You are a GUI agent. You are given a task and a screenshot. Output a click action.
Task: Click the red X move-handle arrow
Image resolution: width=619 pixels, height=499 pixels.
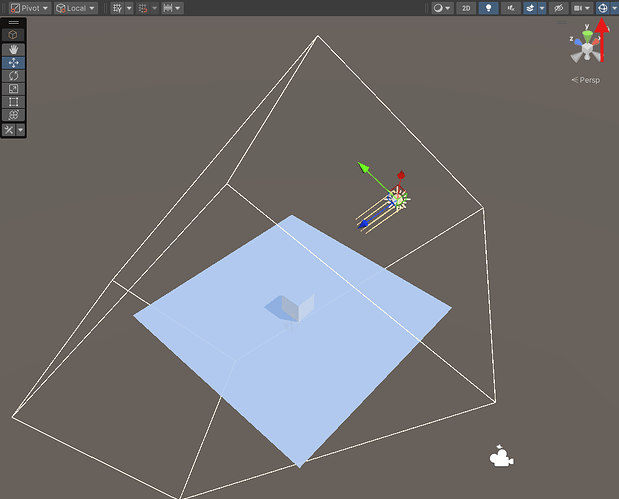coord(401,175)
